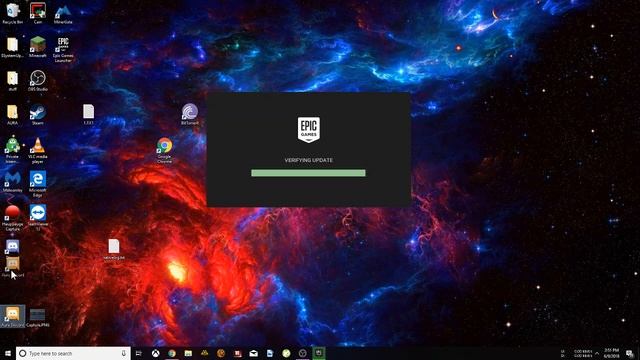The height and width of the screenshot is (360, 640).
Task: Launch the Cain desktop shortcut
Action: pos(38,13)
